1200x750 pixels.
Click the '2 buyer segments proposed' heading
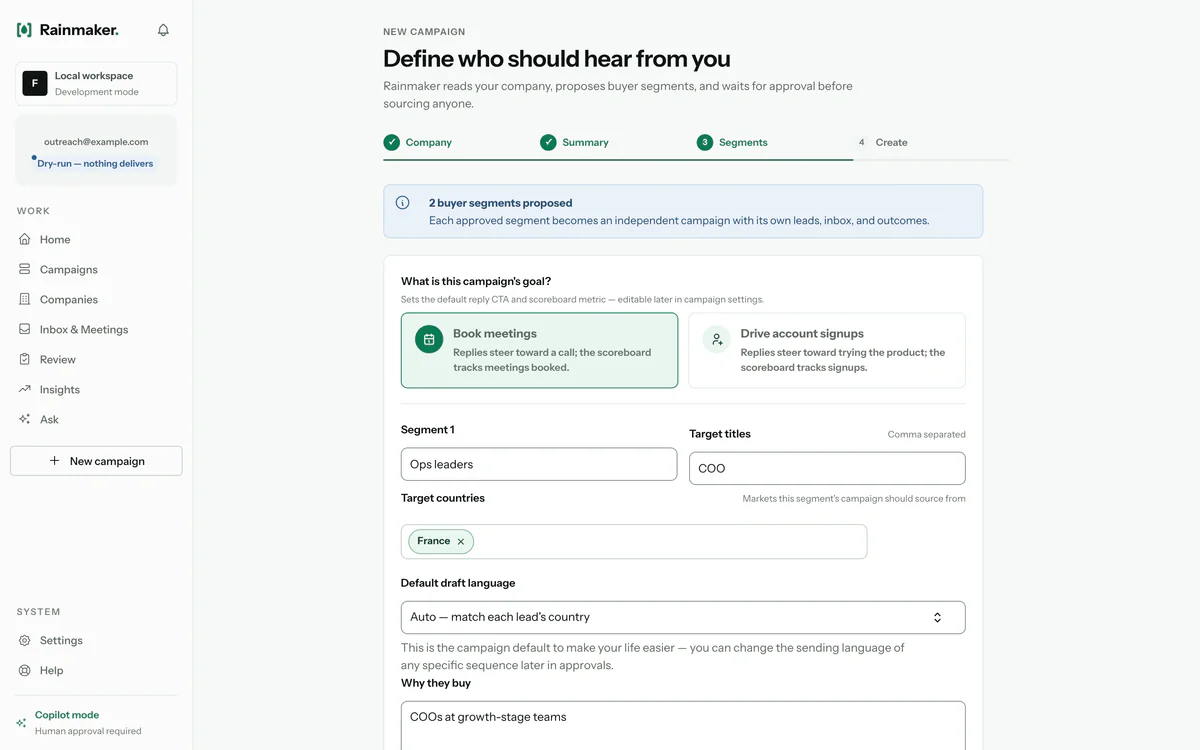coord(500,203)
